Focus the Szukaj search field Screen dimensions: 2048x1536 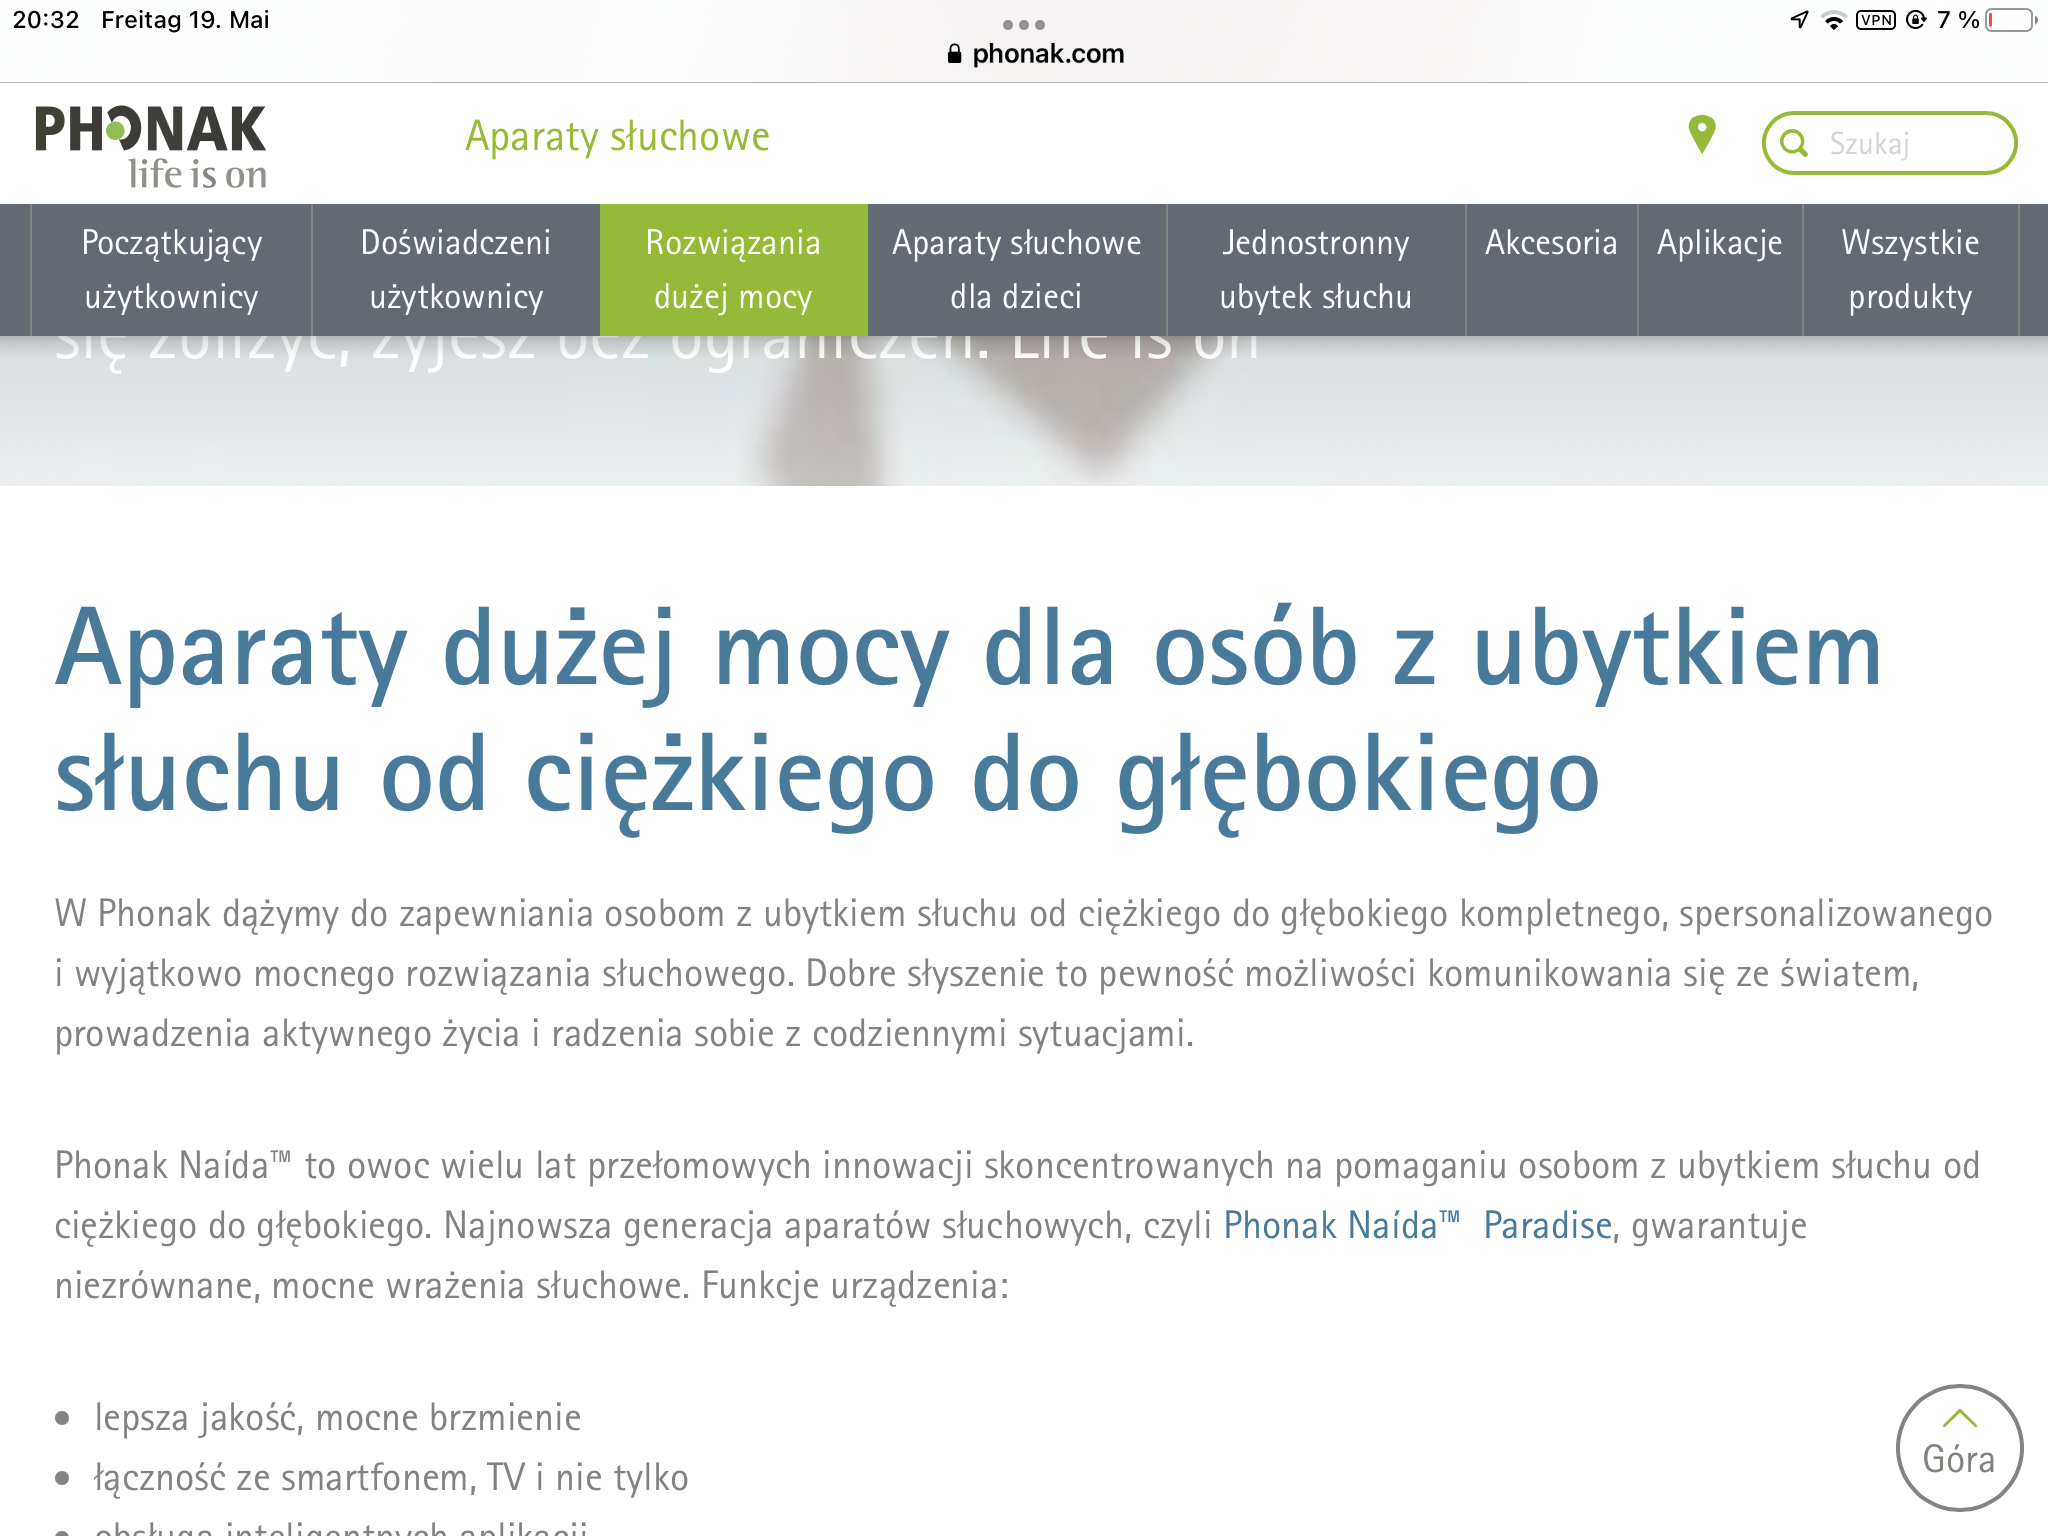click(1889, 144)
